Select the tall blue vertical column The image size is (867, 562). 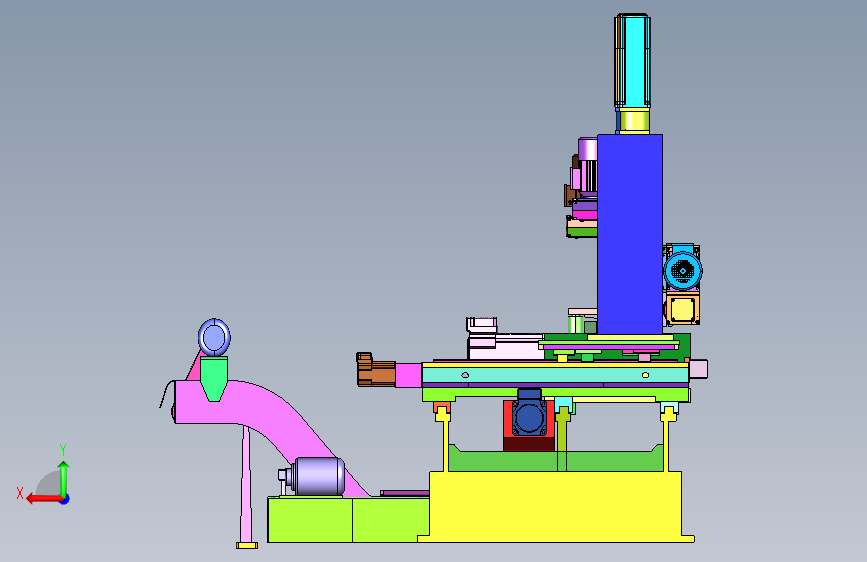coord(630,234)
